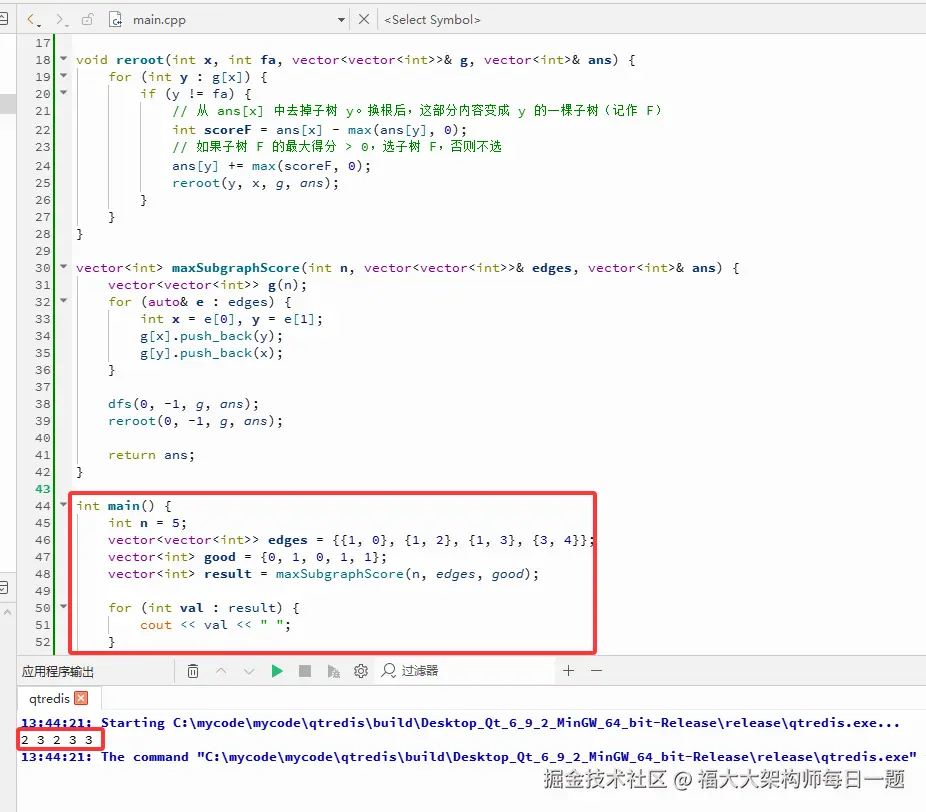The height and width of the screenshot is (812, 926).
Task: Stop the running application
Action: tap(305, 671)
